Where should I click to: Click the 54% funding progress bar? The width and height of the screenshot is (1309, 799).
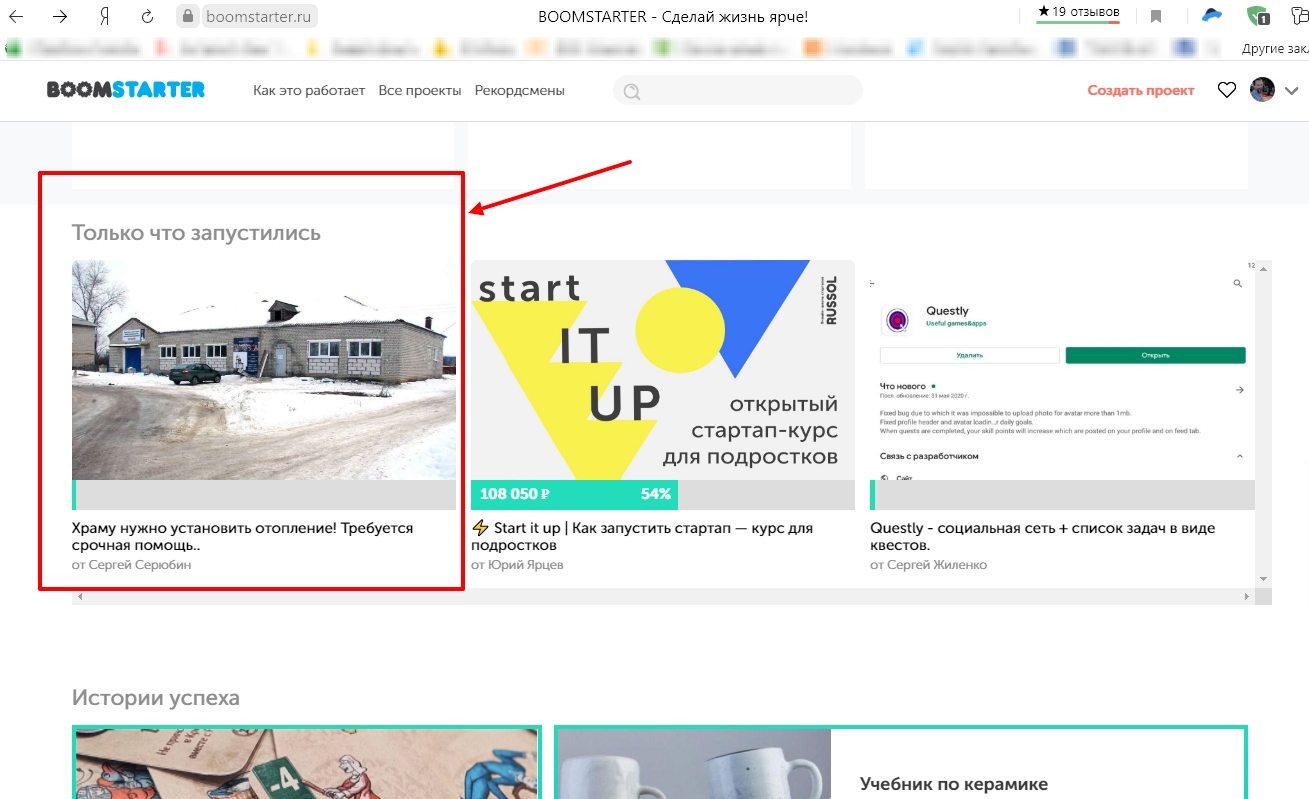point(574,494)
